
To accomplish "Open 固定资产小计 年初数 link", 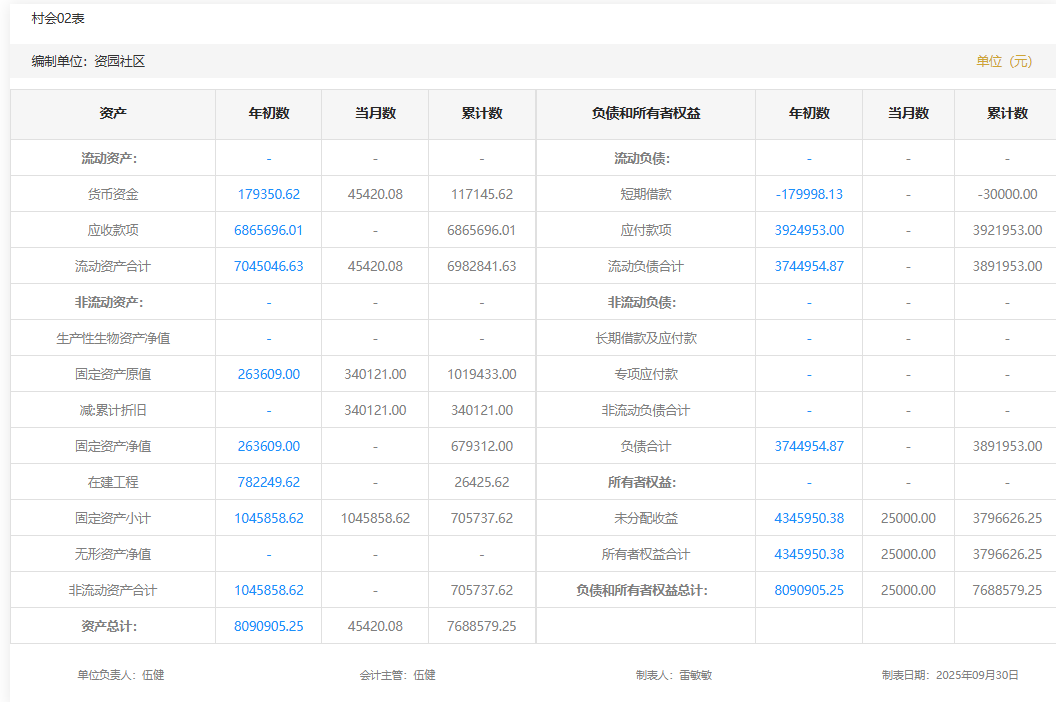I will [x=268, y=518].
